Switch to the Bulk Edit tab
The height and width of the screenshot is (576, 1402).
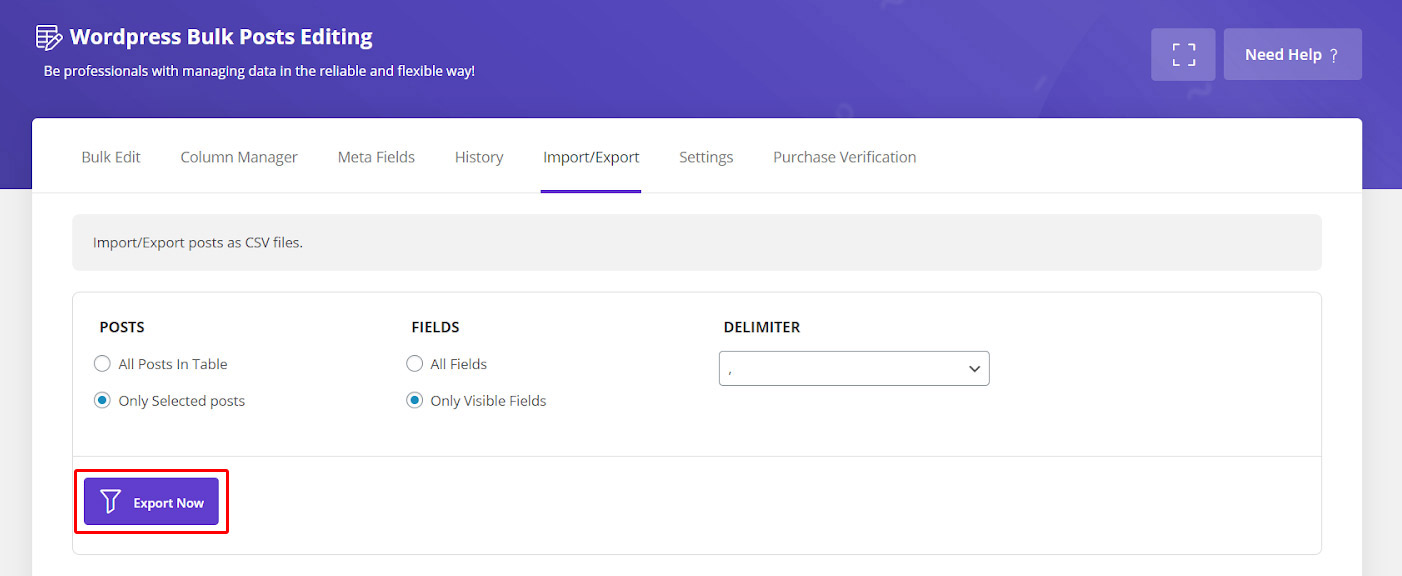[111, 157]
